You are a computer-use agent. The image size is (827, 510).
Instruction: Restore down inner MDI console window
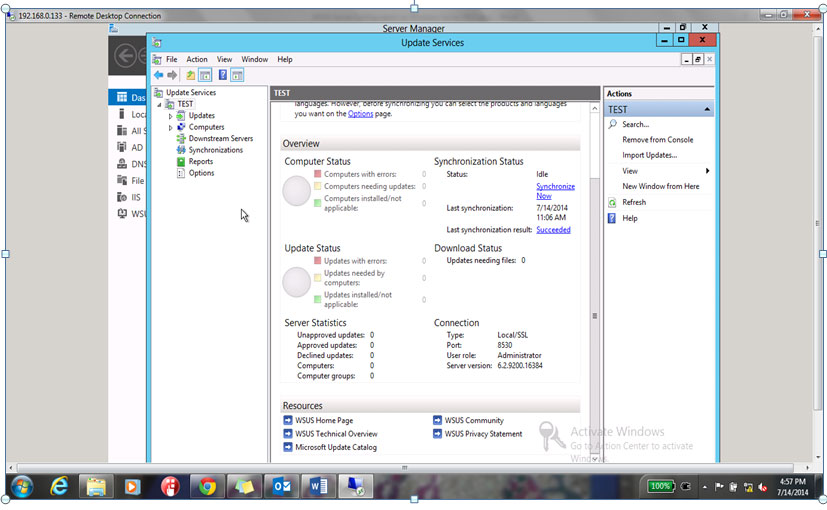(x=698, y=60)
